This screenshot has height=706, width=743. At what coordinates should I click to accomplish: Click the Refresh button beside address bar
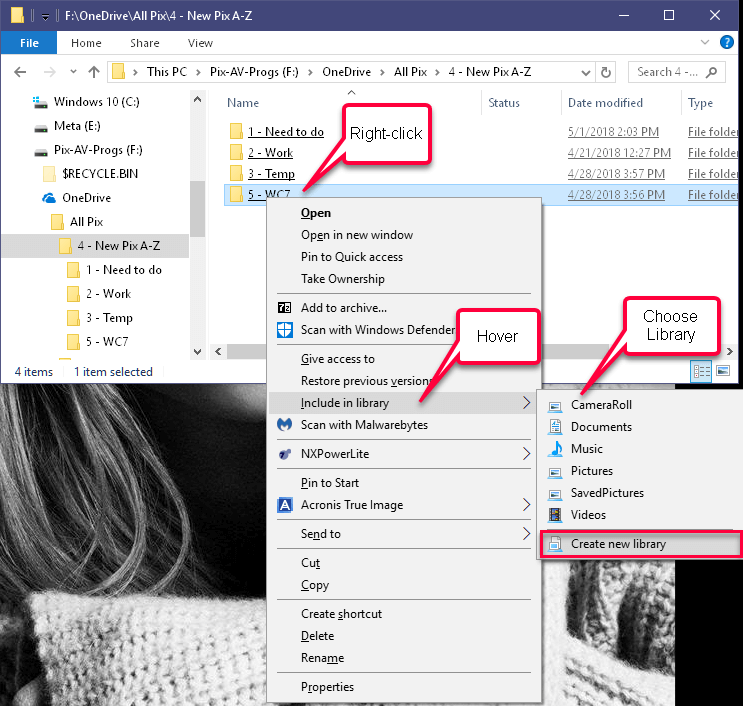pyautogui.click(x=606, y=72)
